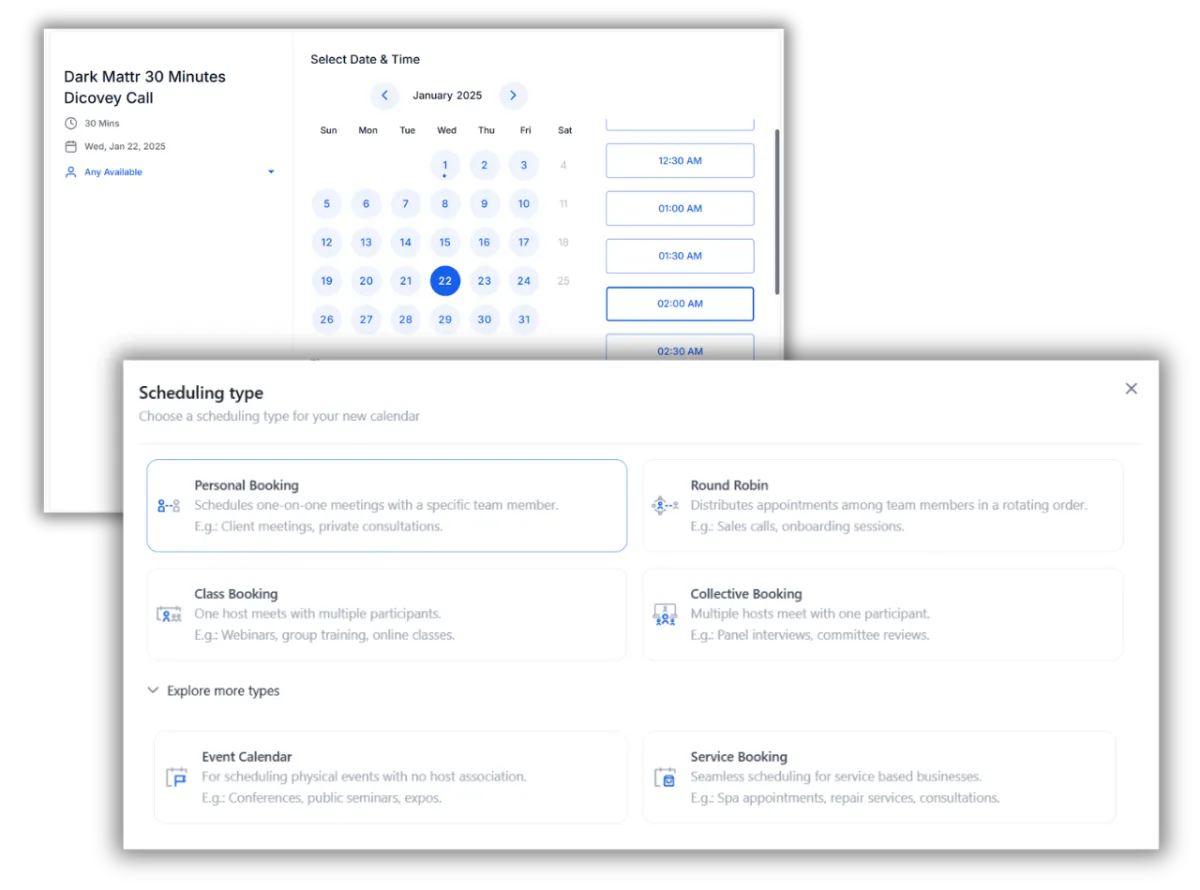Choose January 10 on the calendar
This screenshot has height=890, width=1200.
524,204
